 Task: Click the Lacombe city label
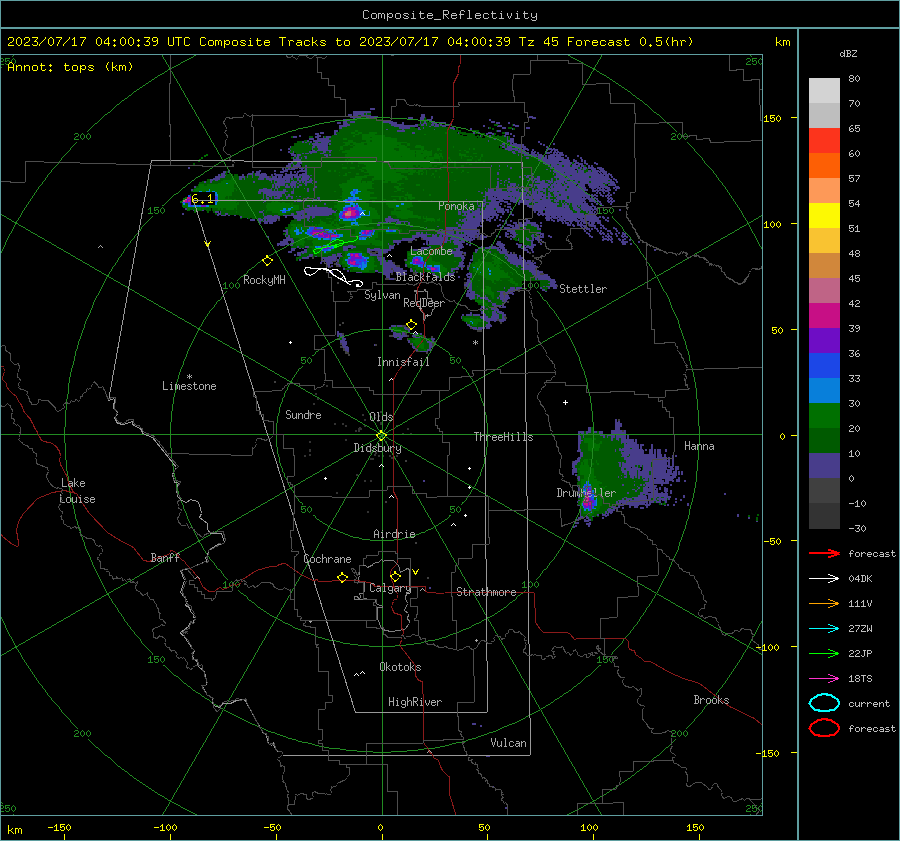pos(431,251)
